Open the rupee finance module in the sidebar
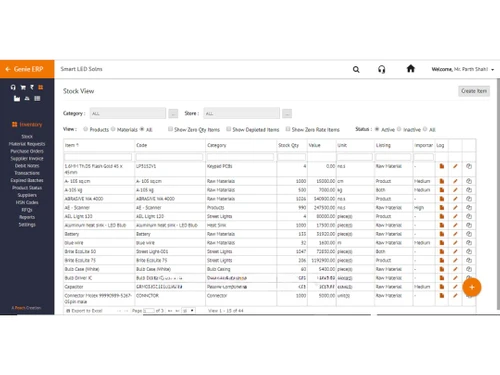Viewport: 500px width, 375px height. [x=32, y=87]
